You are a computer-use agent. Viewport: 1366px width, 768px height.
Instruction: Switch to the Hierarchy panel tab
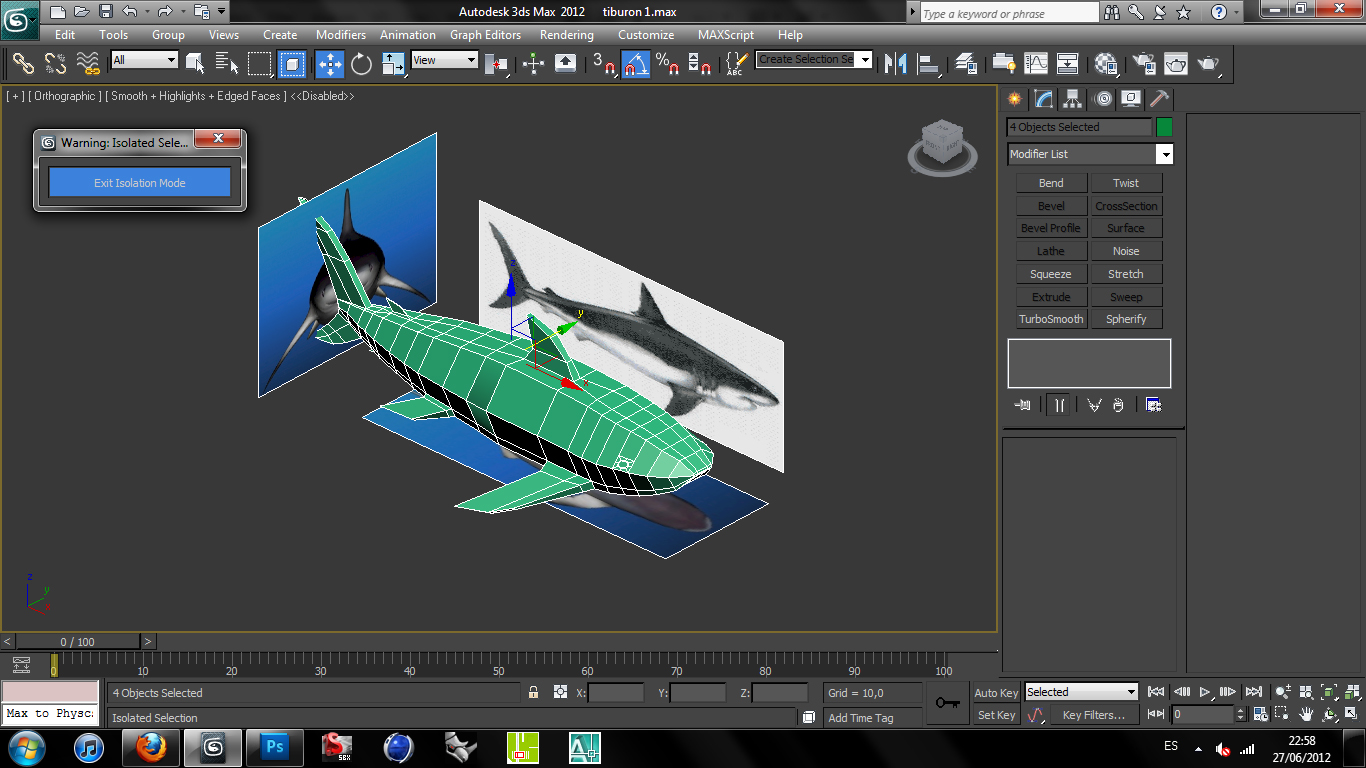1073,99
